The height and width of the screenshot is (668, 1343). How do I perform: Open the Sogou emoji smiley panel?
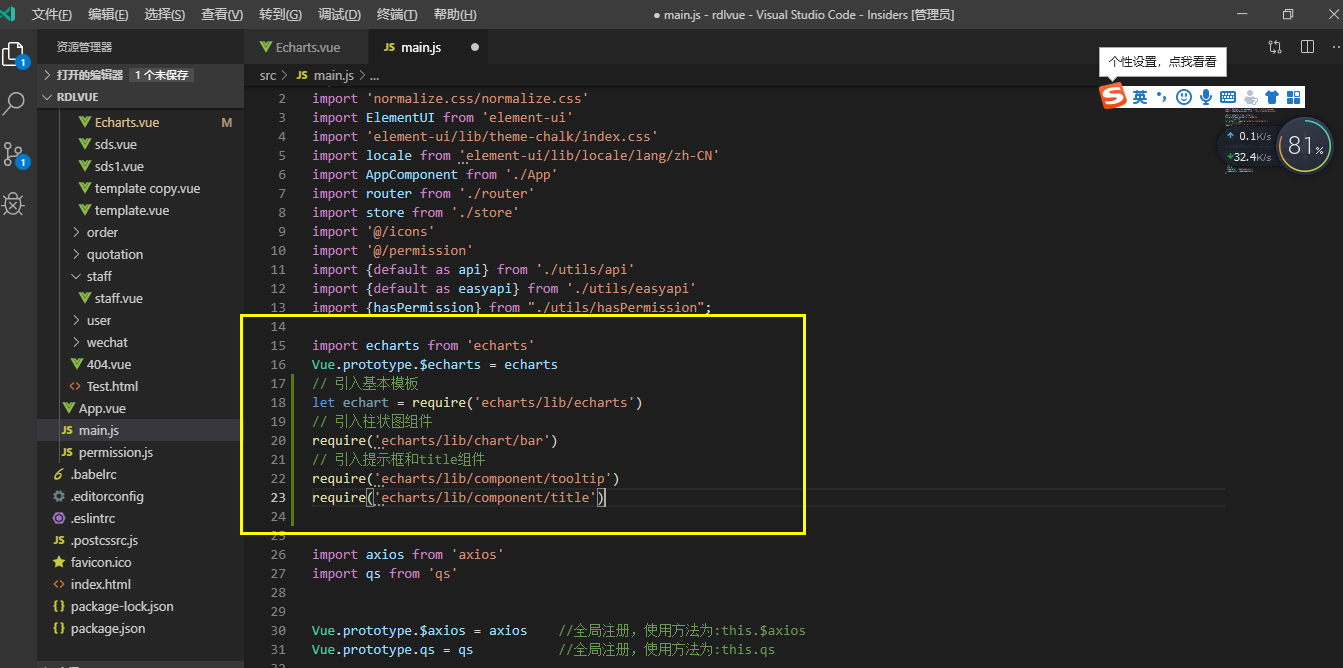coord(1184,97)
